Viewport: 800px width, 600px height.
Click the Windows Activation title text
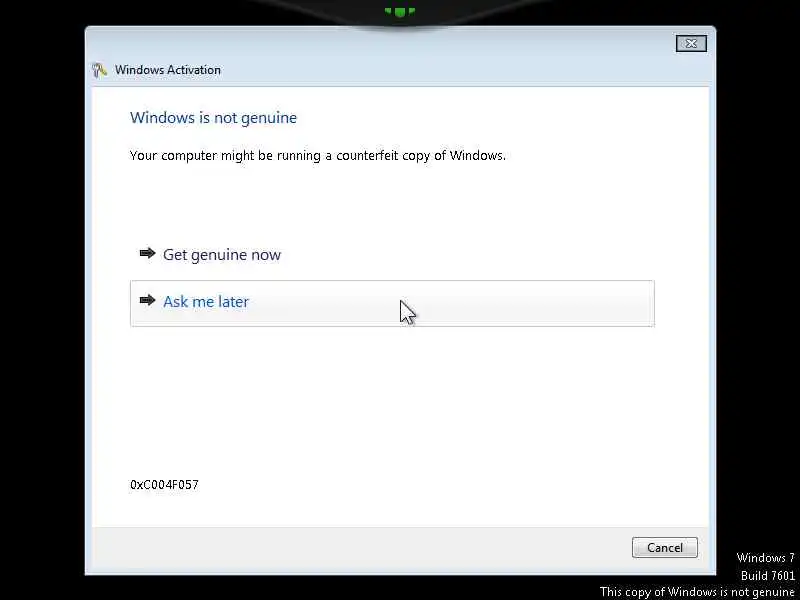click(x=168, y=70)
